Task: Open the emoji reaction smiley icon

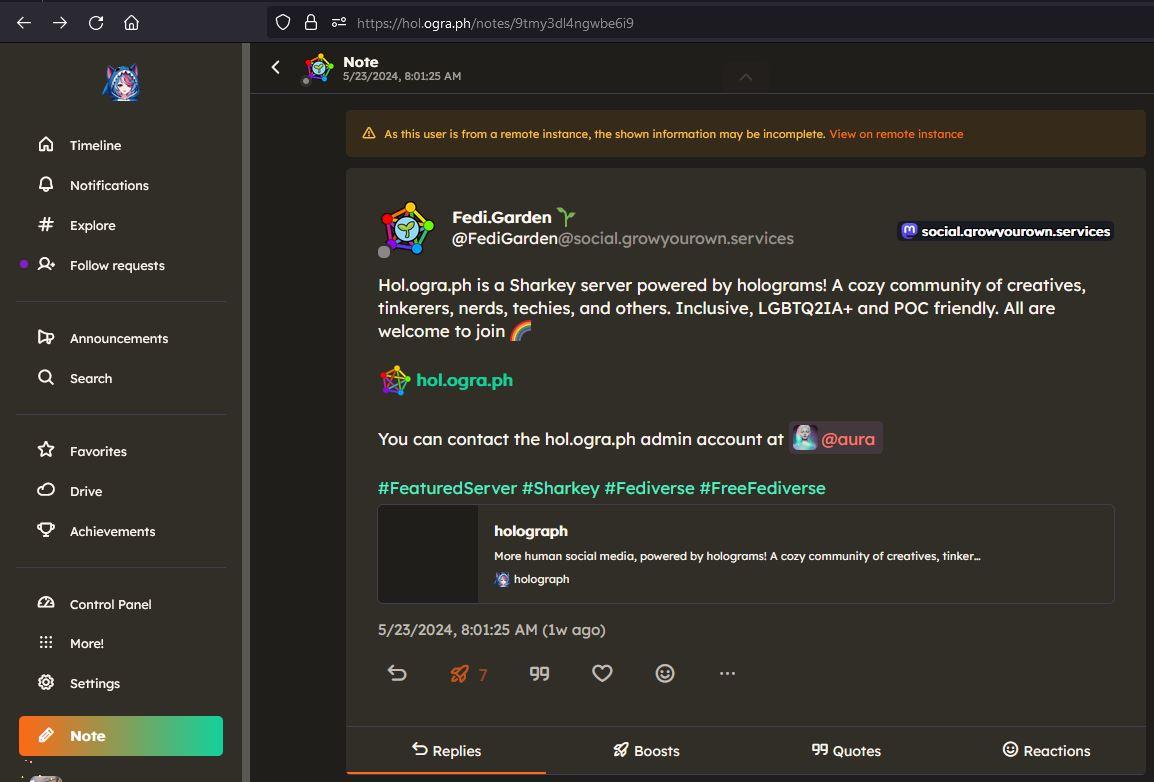Action: click(x=665, y=673)
